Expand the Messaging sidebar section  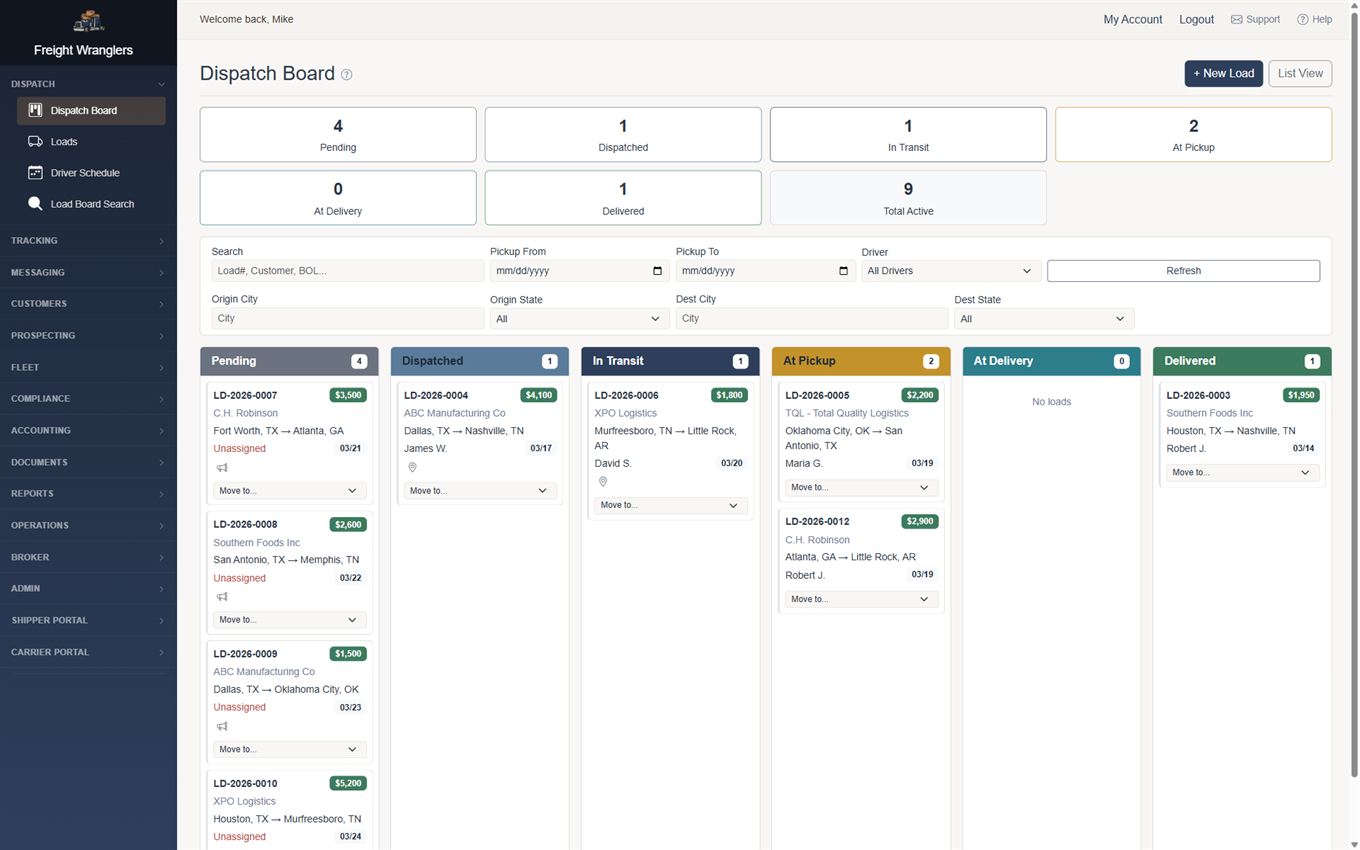tap(88, 272)
